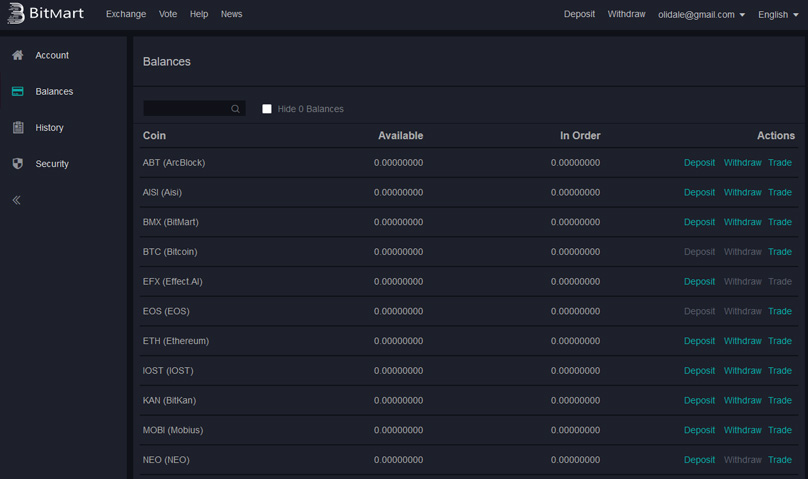Click the 'IOST (IOST)' coin name
The height and width of the screenshot is (479, 808).
[168, 371]
